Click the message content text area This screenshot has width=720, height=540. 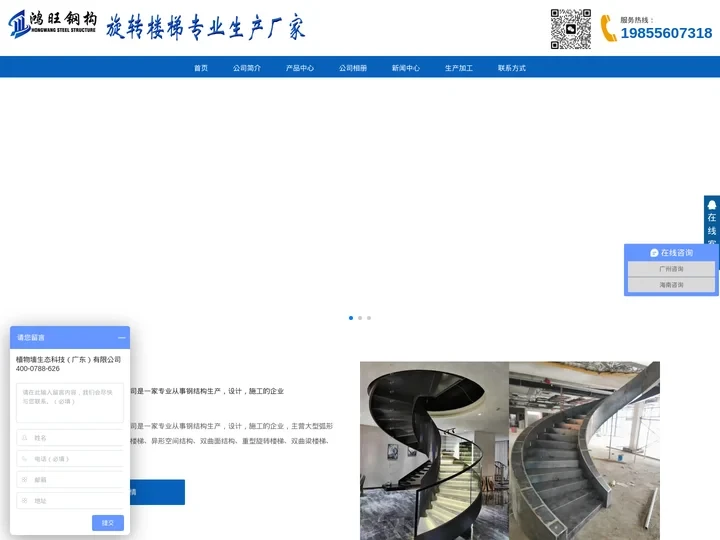(x=70, y=403)
